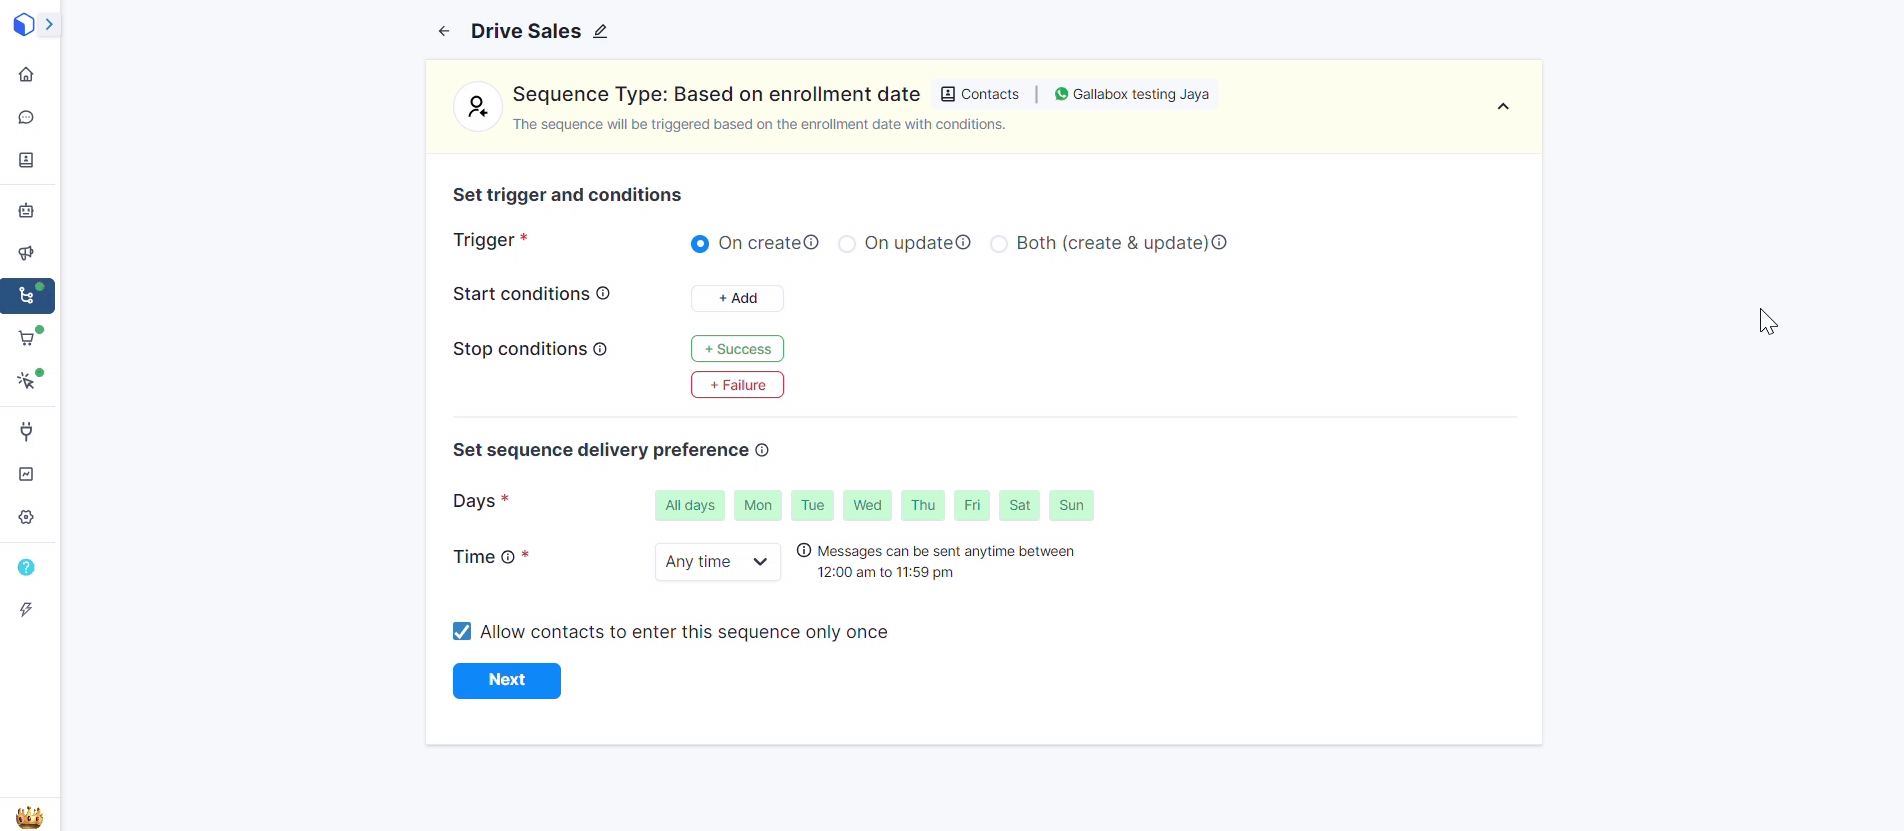Screen dimensions: 1904x831
Task: Add a start condition
Action: [737, 298]
